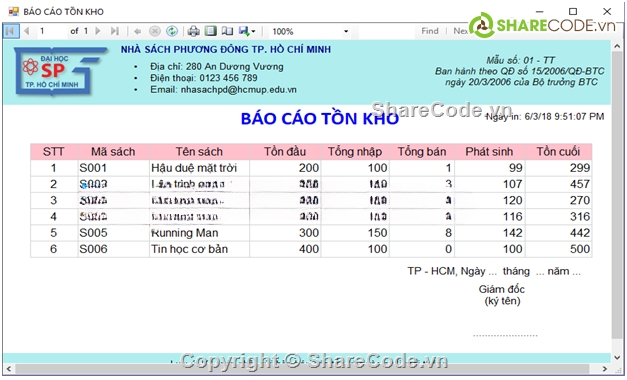This screenshot has width=627, height=380.
Task: Click Phát sinh value 142
Action: click(489, 233)
